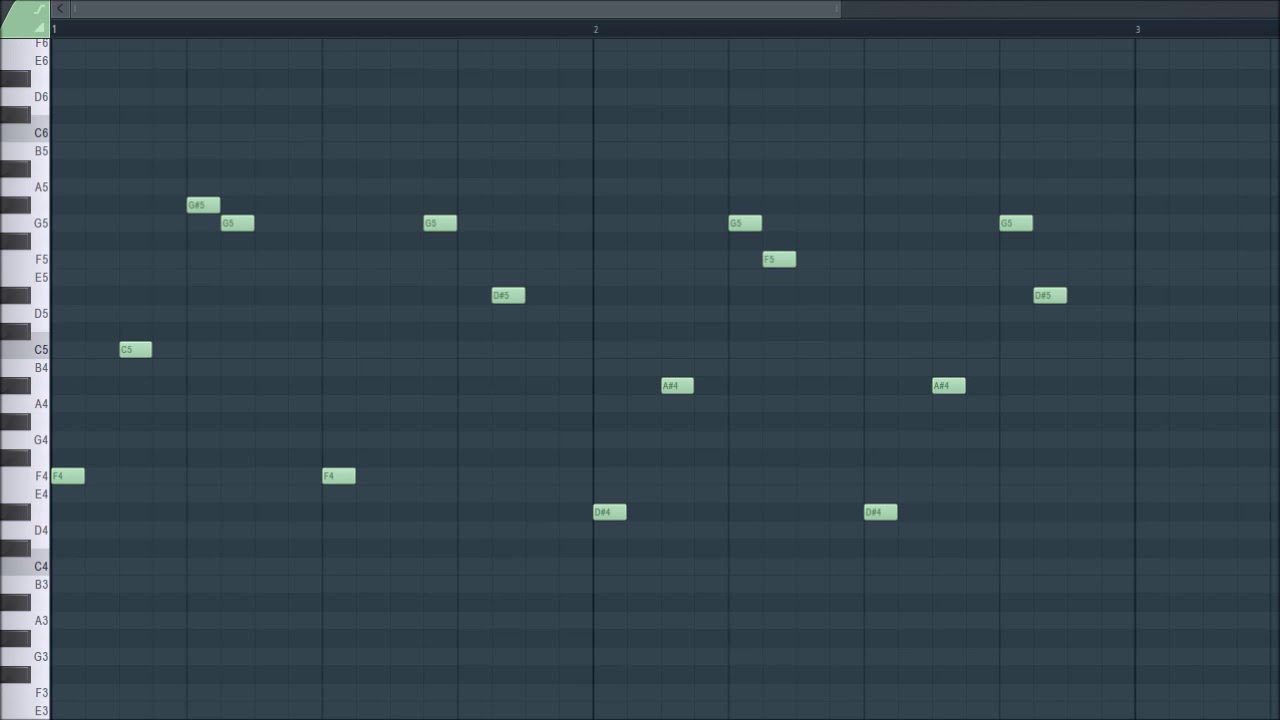Preview the black key between C4 and D4
Viewport: 1280px width, 720px height.
pyautogui.click(x=15, y=549)
